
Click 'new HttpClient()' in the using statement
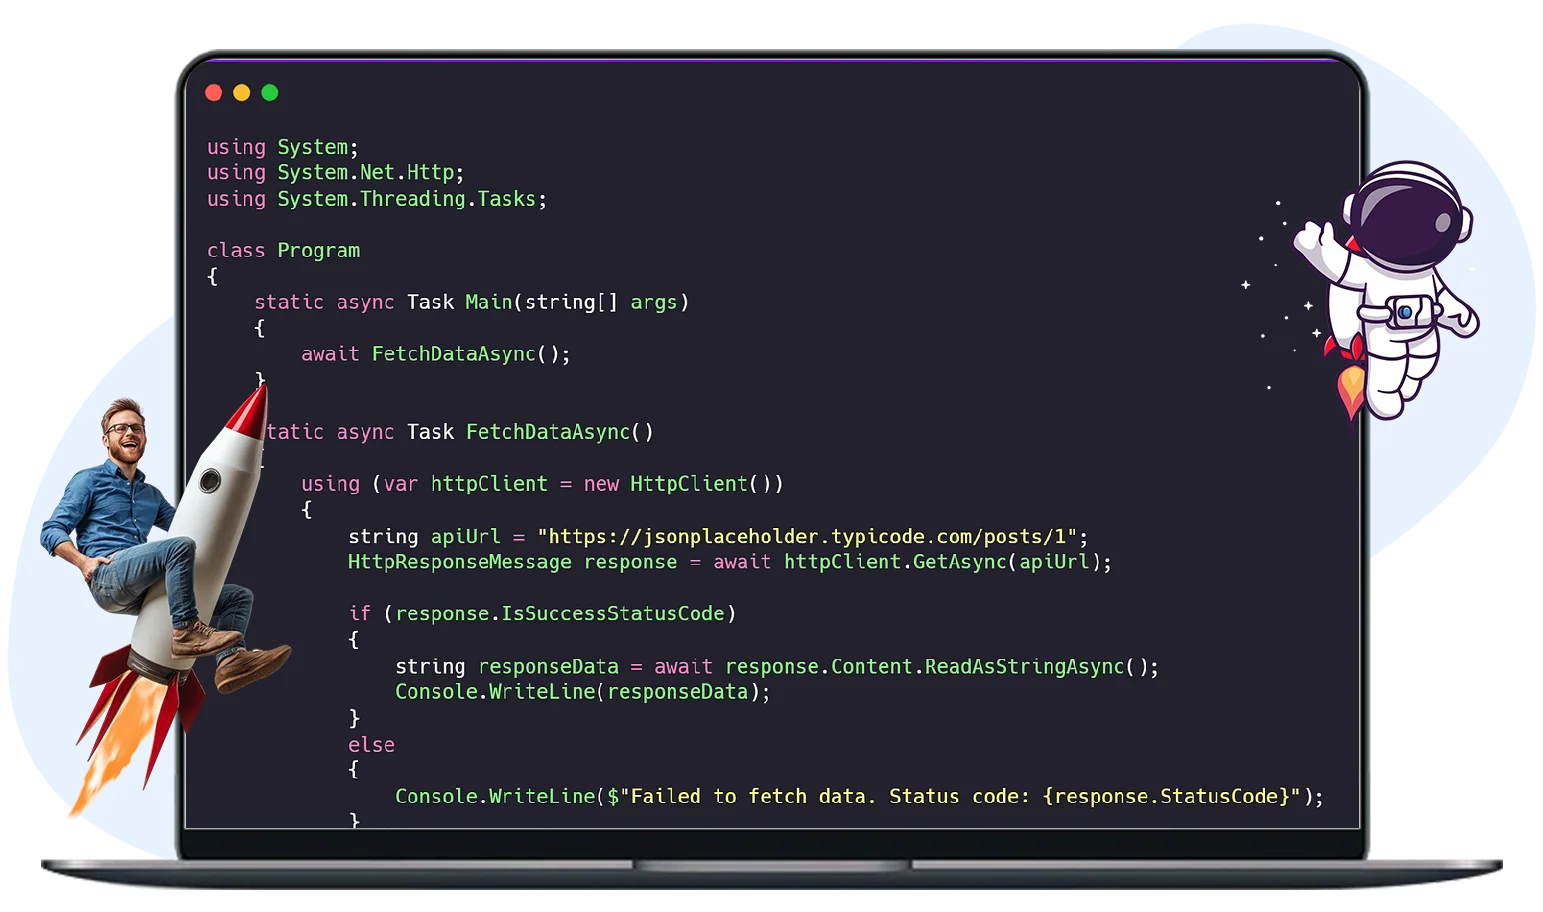click(x=683, y=484)
